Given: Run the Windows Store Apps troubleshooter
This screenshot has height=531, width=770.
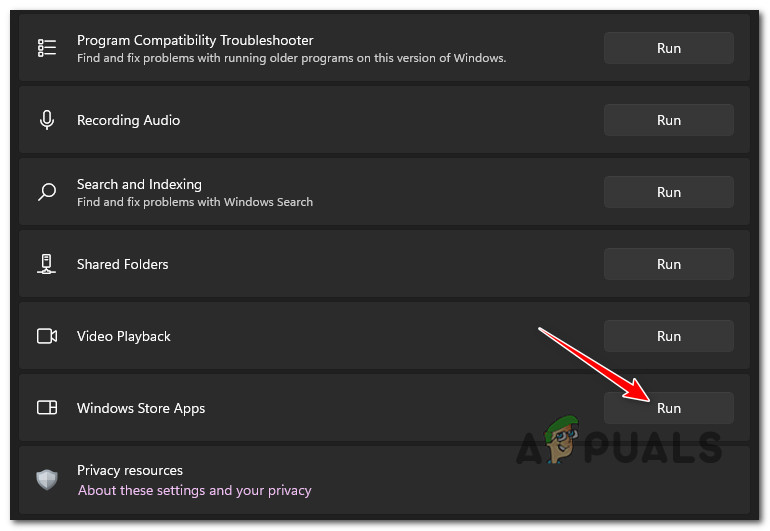Looking at the screenshot, I should click(668, 408).
